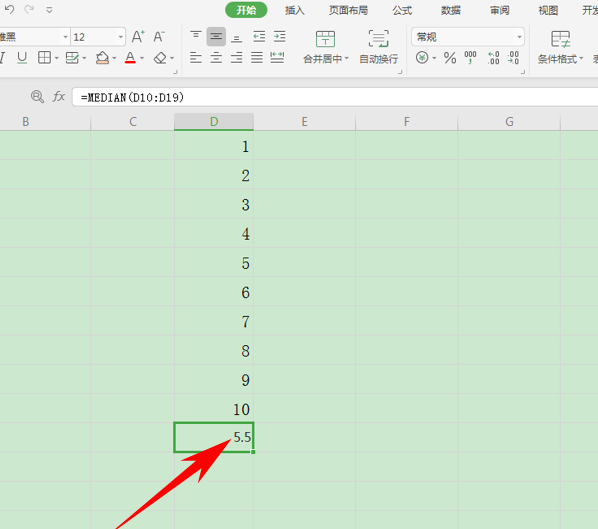Click the percent style icon

pyautogui.click(x=450, y=58)
